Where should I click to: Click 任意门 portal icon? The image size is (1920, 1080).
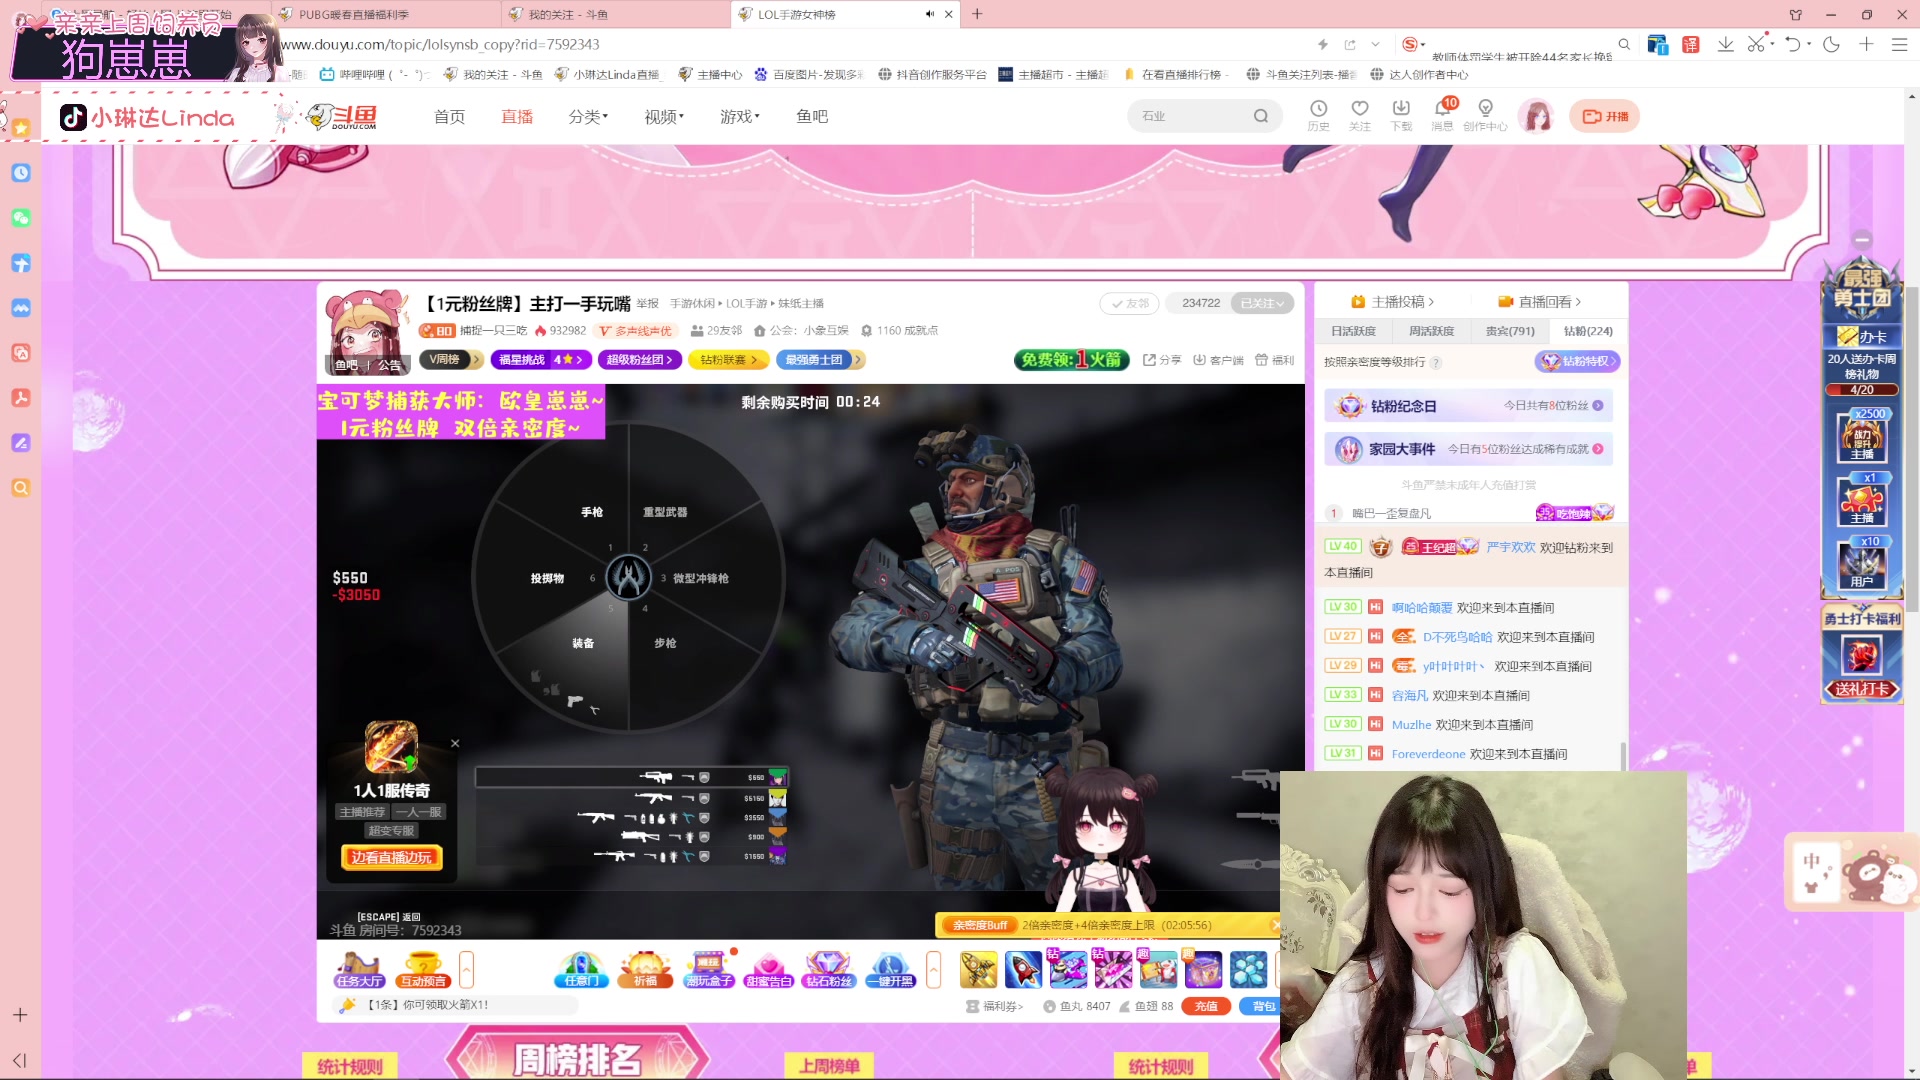[x=582, y=969]
